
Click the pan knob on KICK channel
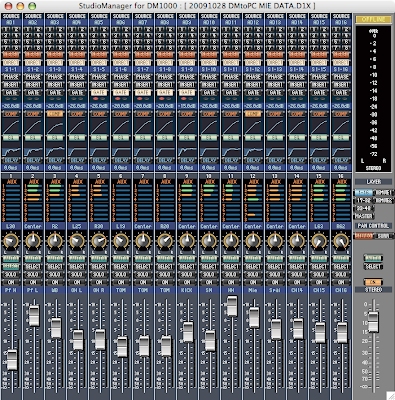(x=187, y=241)
